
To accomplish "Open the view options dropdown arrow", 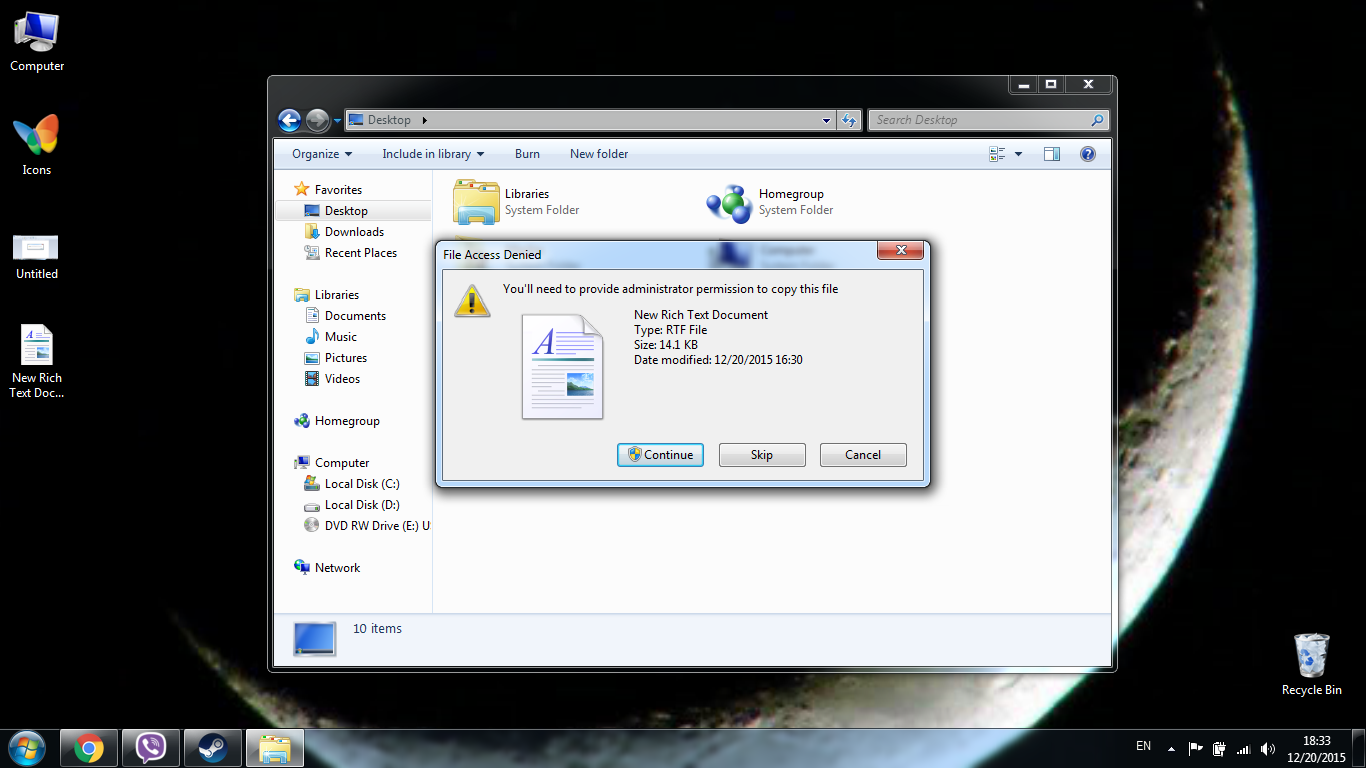I will [x=1018, y=154].
